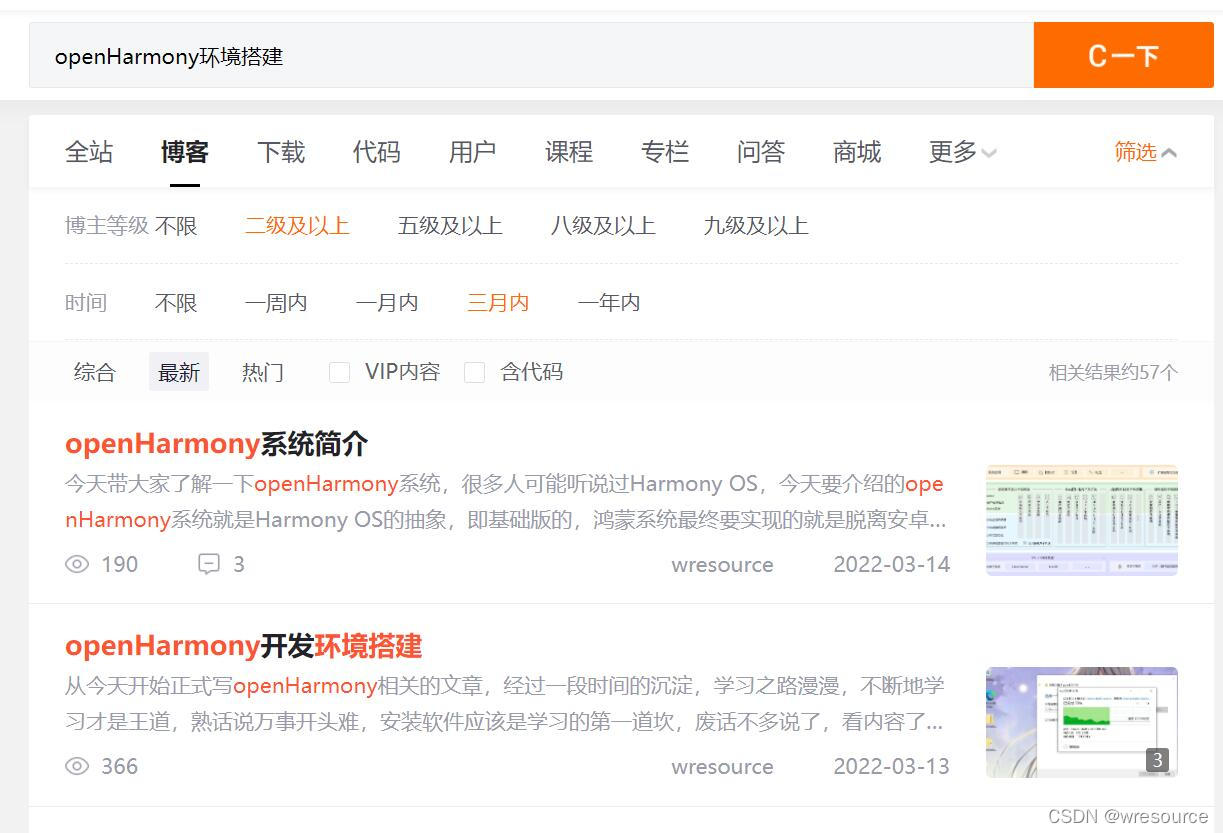The image size is (1223, 833).
Task: Select the 一周内 time filter
Action: (x=276, y=302)
